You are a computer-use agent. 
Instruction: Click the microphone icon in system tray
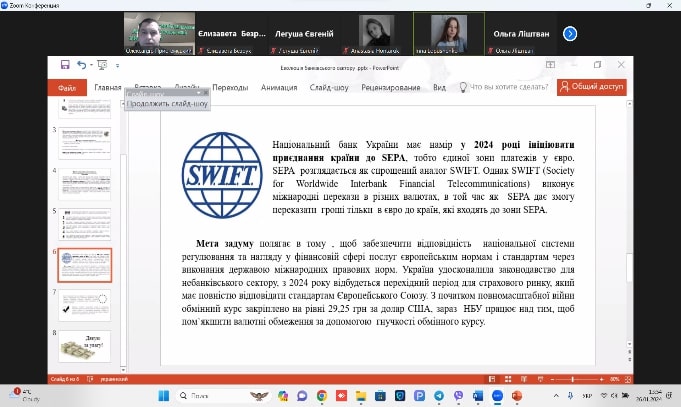(x=570, y=396)
